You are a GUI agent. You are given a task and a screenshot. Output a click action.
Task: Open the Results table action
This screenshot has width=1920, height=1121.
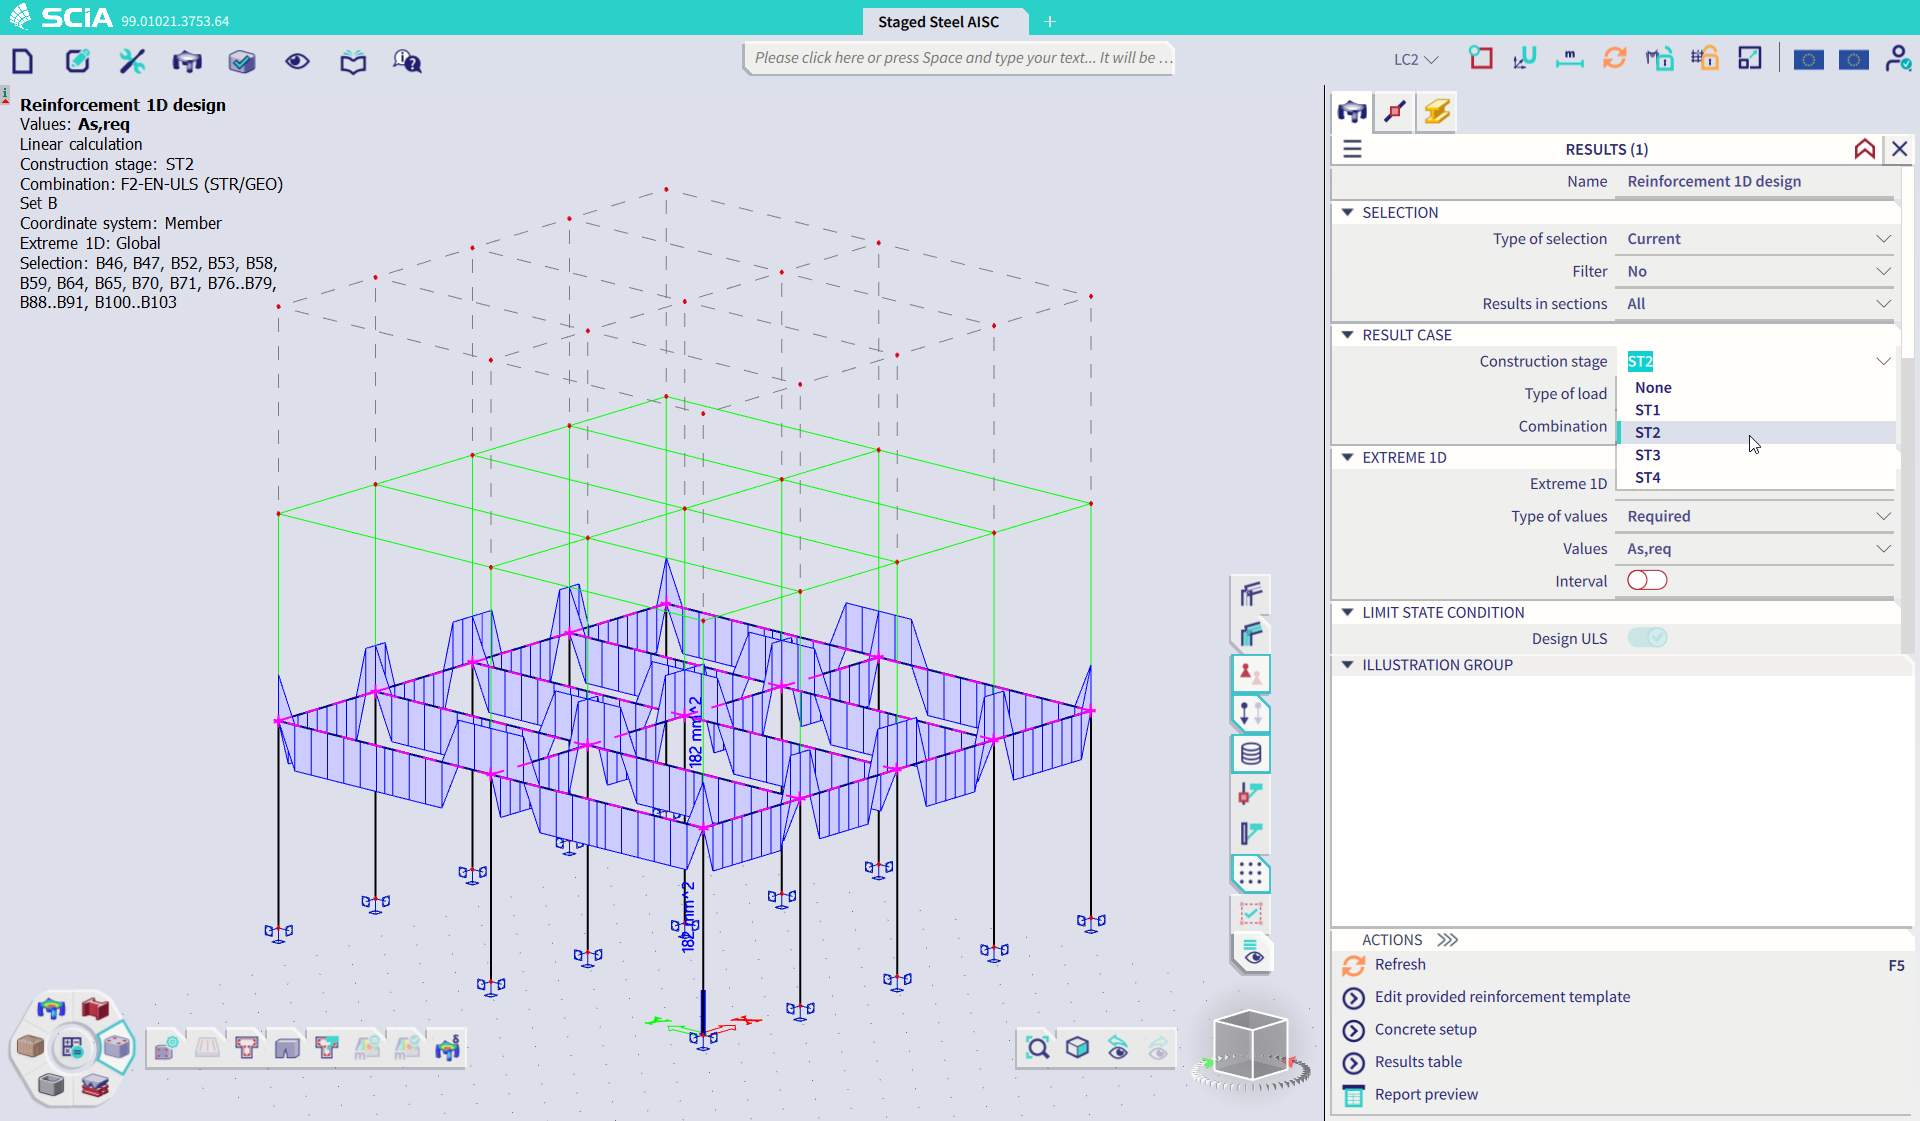(x=1418, y=1062)
